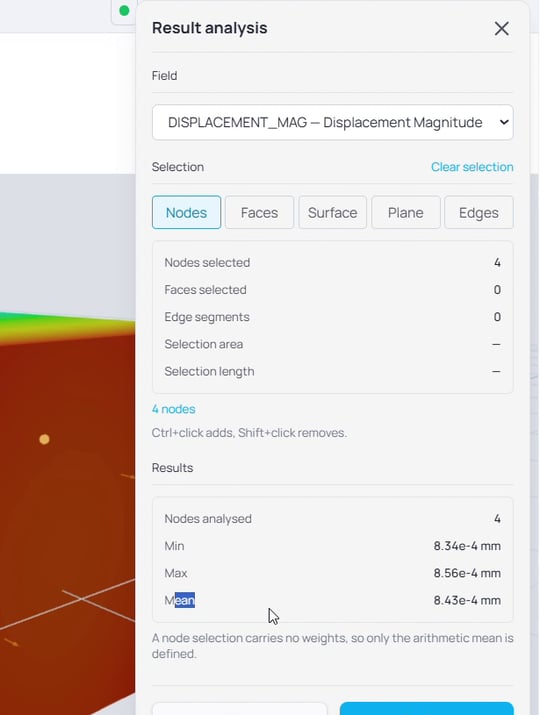Click the blue button at panel bottom

click(x=426, y=709)
